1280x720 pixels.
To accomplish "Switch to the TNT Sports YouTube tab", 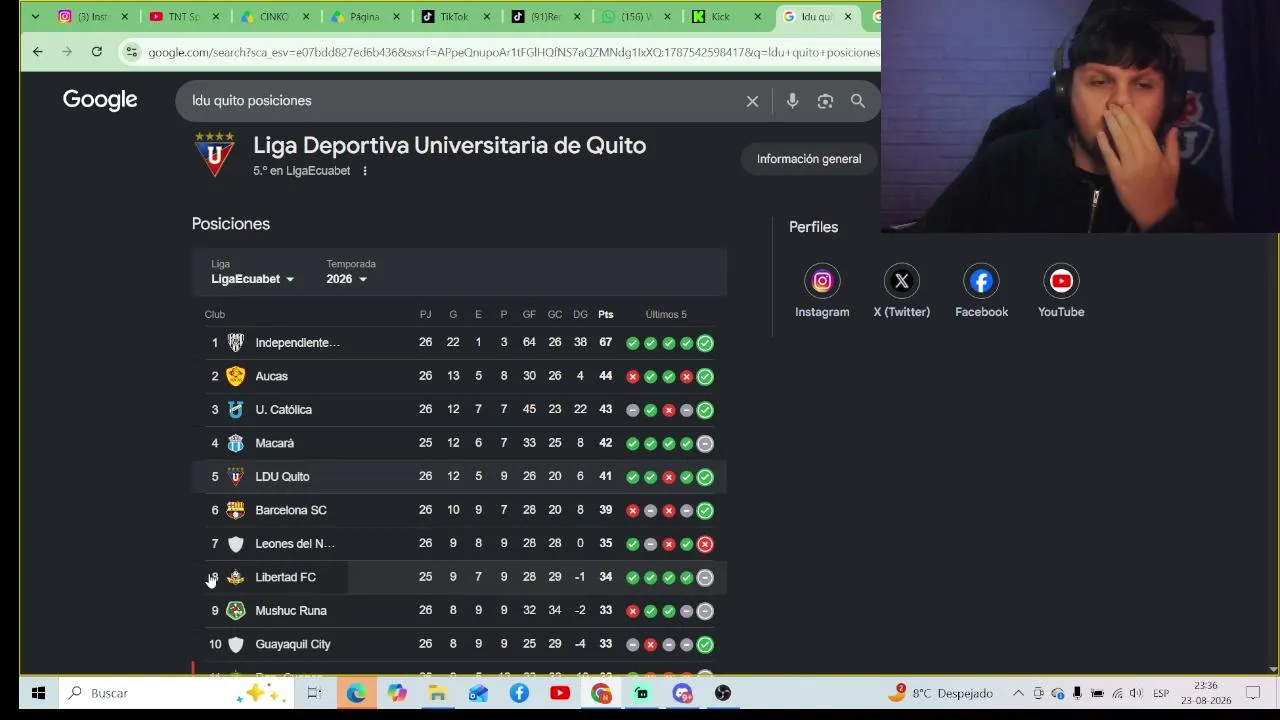I will 183,17.
